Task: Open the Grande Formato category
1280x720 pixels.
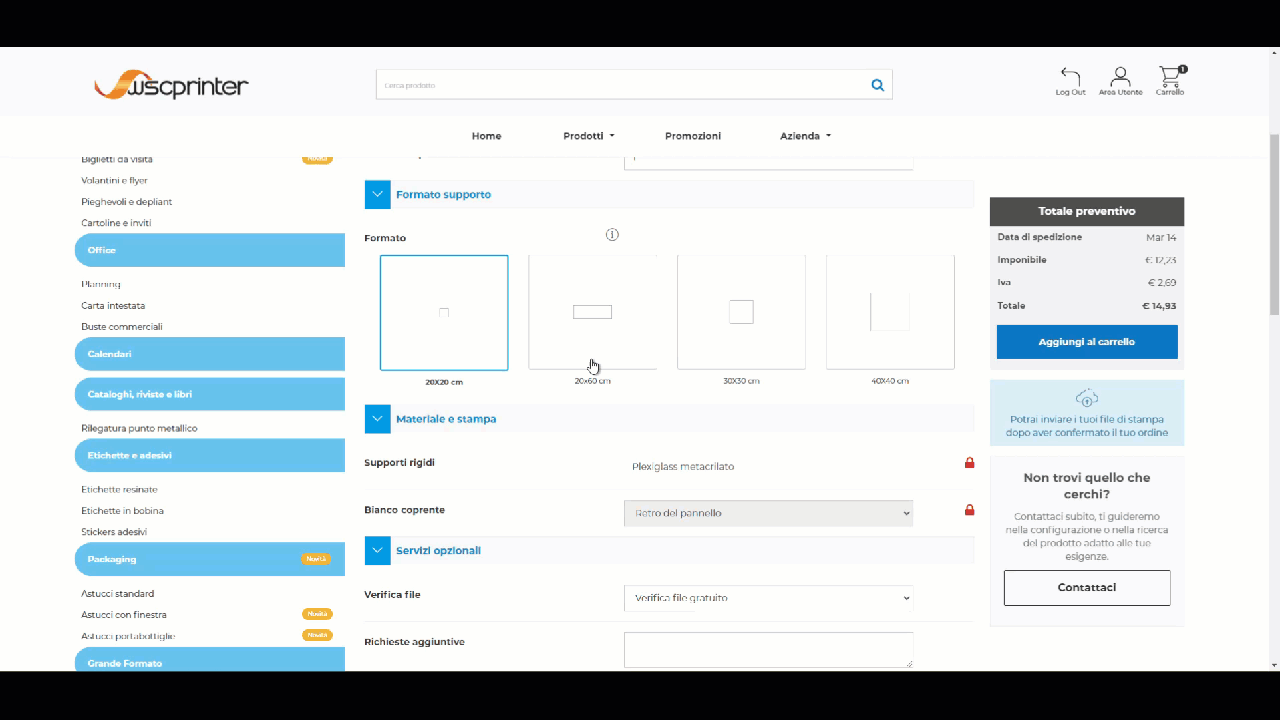Action: coord(210,660)
